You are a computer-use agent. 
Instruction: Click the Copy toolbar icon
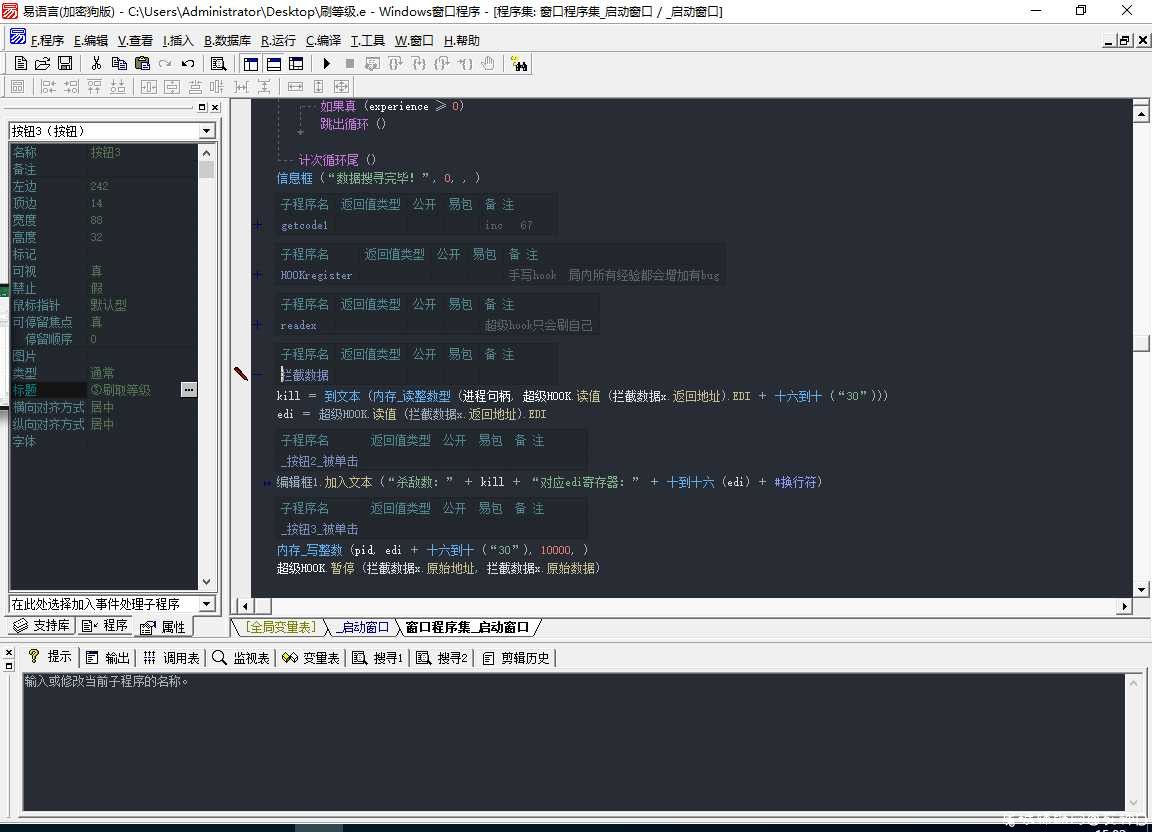click(x=119, y=64)
